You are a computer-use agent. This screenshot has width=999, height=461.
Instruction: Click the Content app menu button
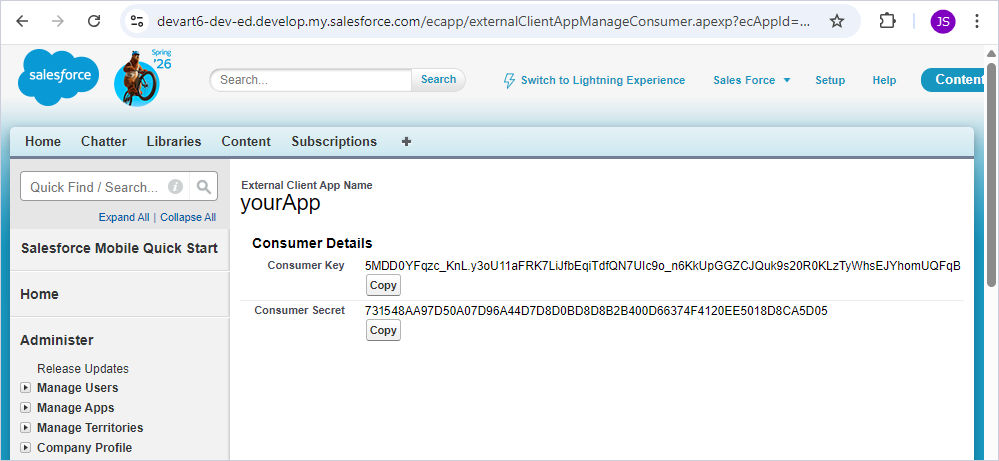point(953,80)
